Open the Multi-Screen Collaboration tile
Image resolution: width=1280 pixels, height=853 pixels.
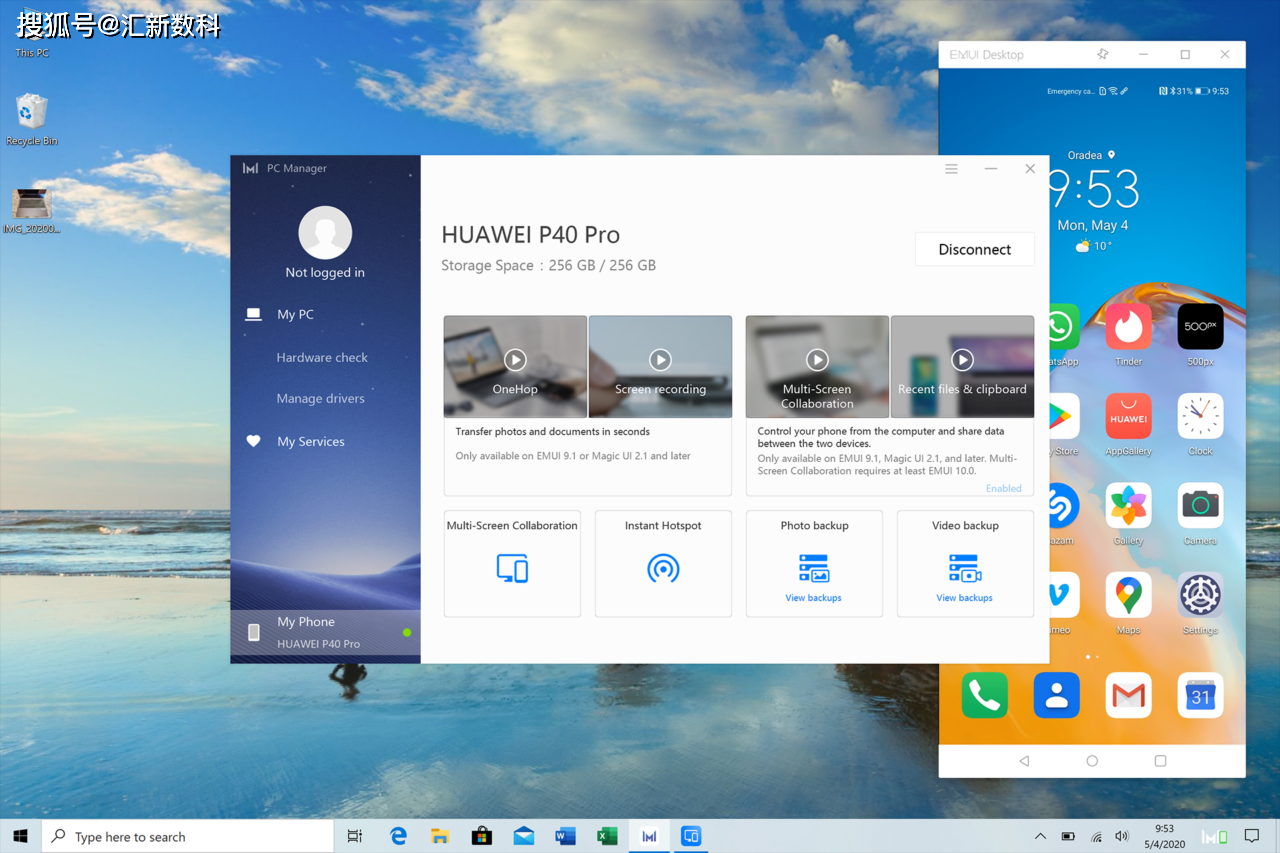512,564
